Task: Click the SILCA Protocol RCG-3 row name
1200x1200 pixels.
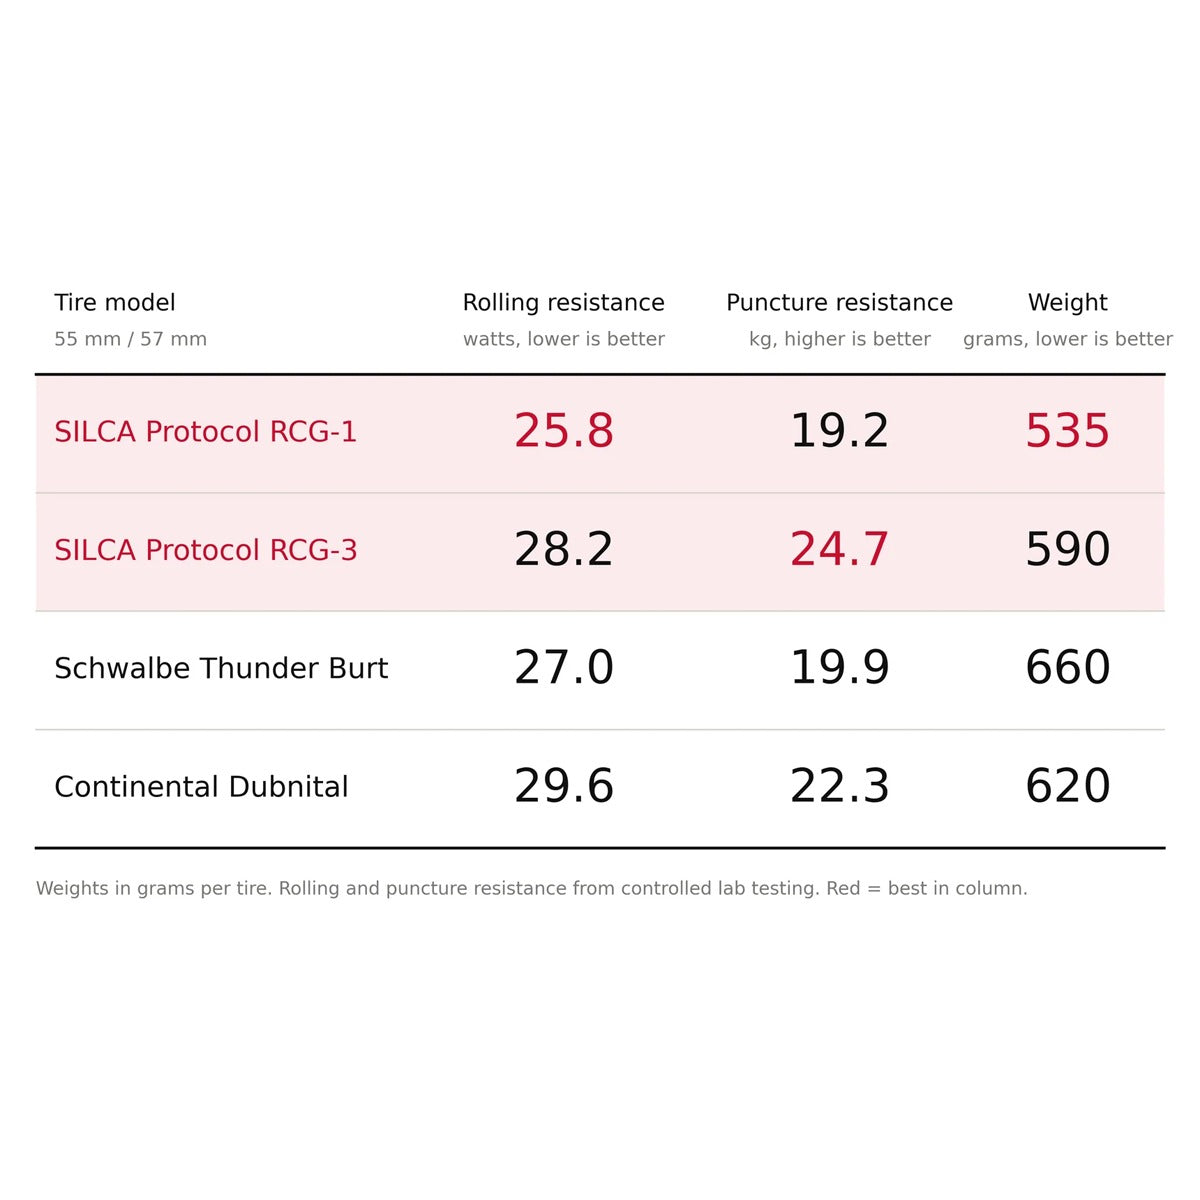Action: coord(205,549)
